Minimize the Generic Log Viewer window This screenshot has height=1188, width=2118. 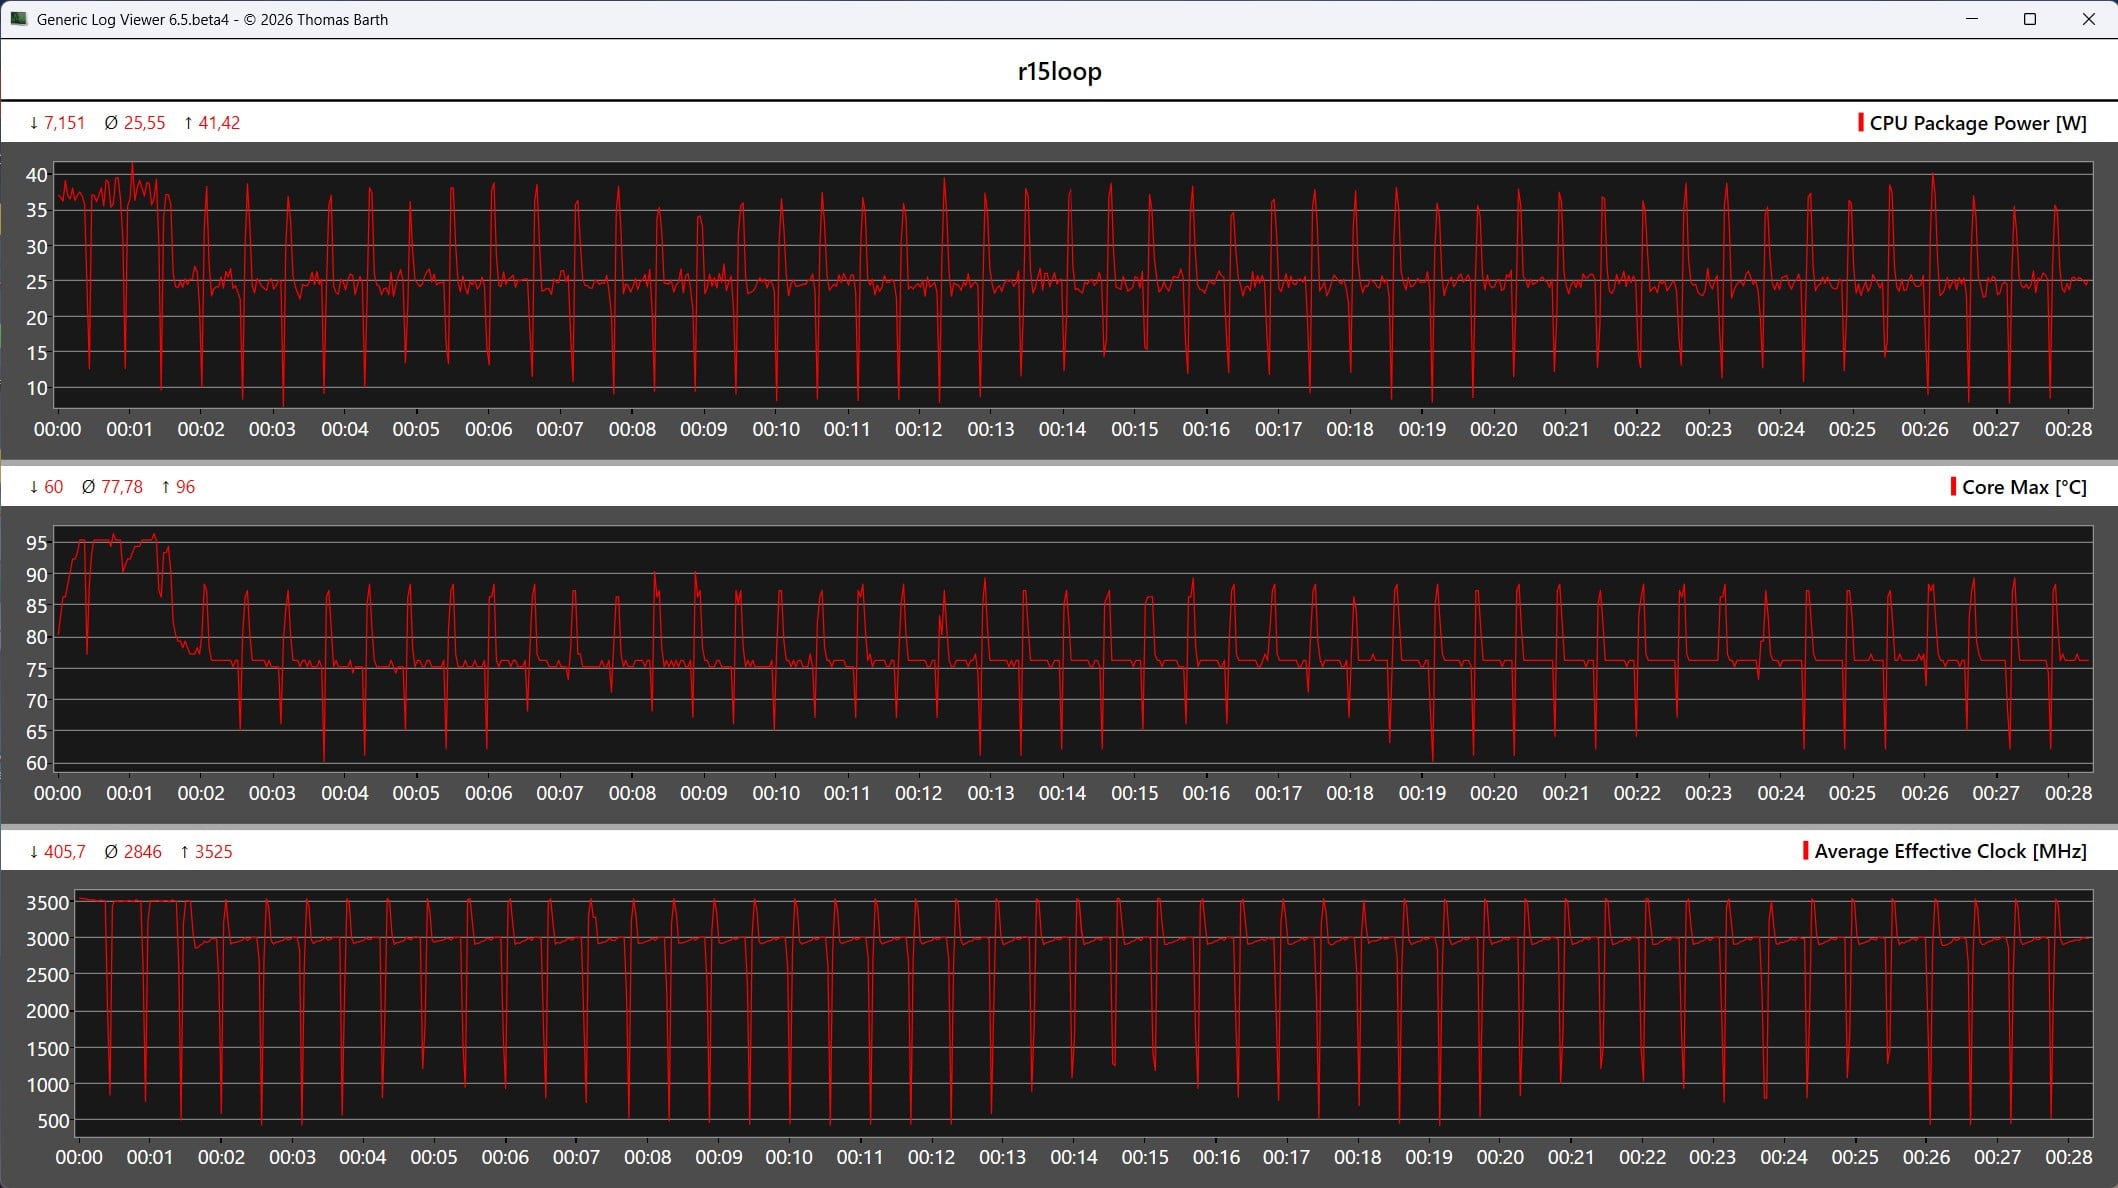pos(1972,19)
